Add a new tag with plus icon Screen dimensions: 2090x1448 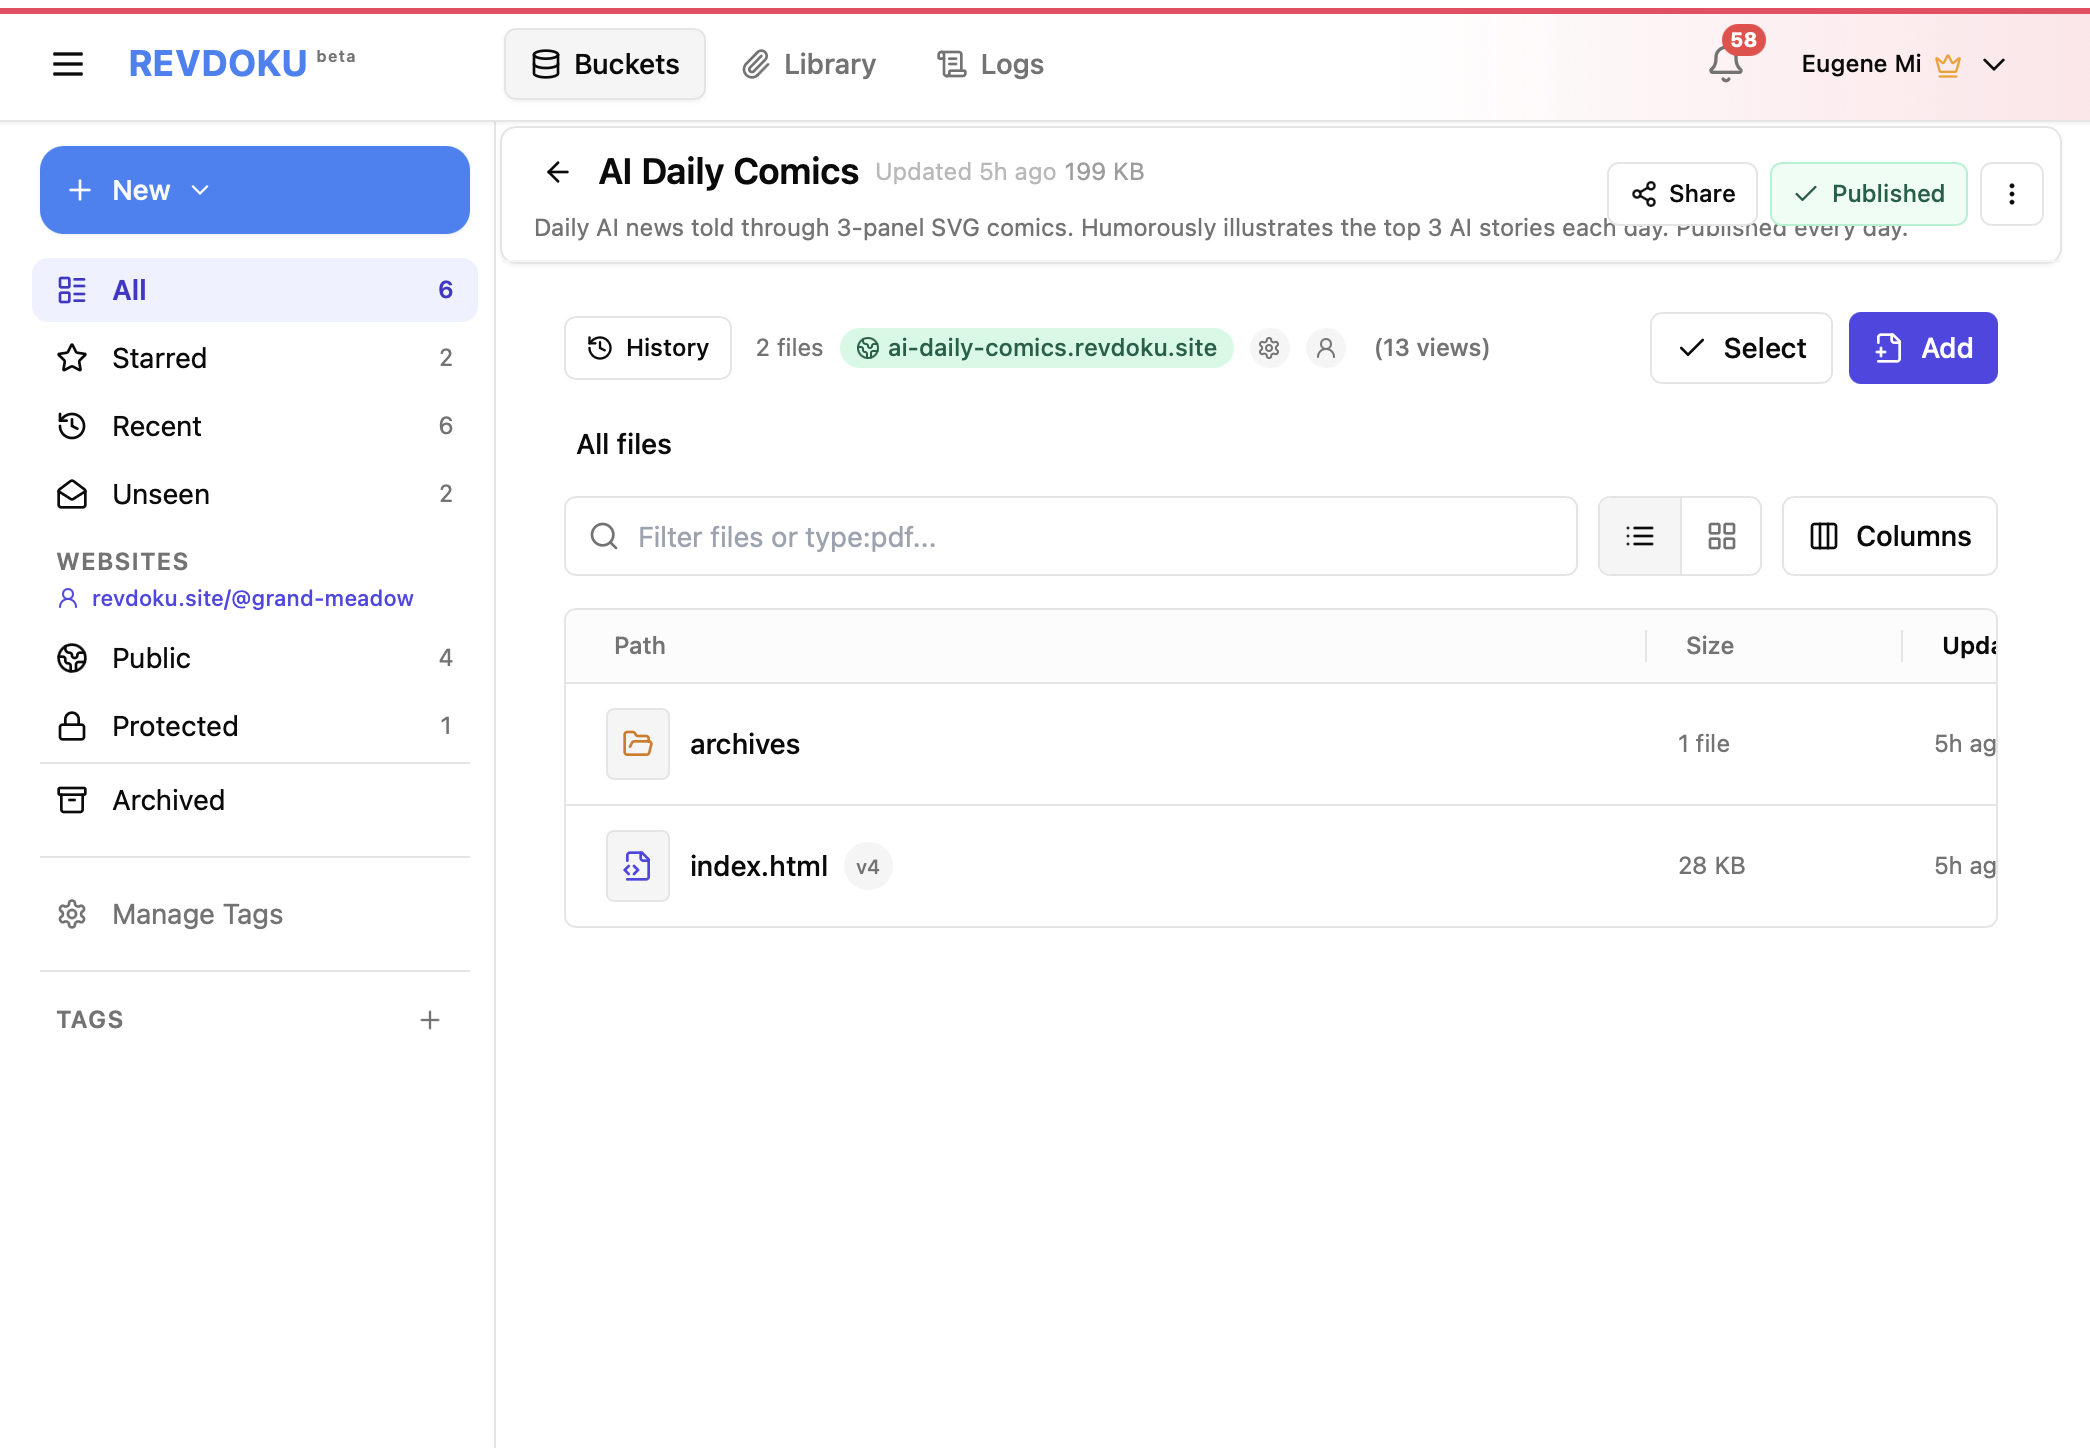[430, 1020]
